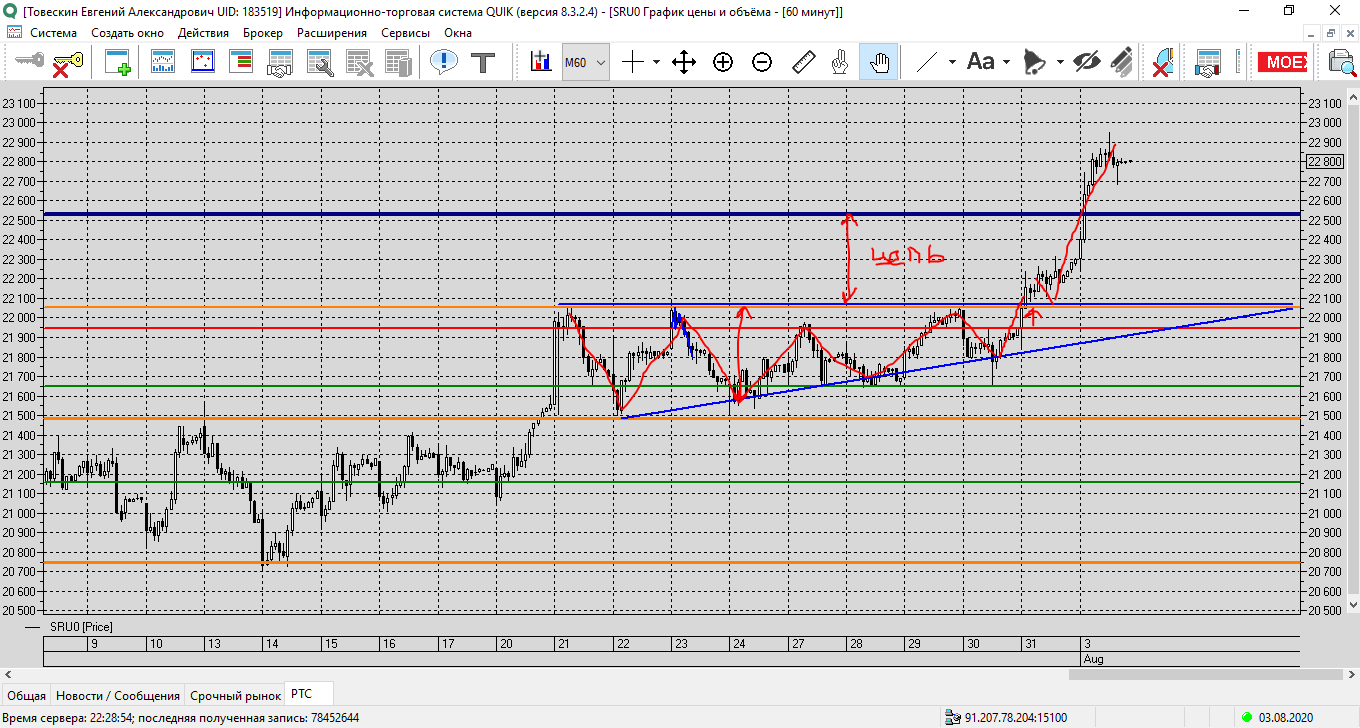Click the create new window icon
This screenshot has width=1360, height=728.
point(118,62)
